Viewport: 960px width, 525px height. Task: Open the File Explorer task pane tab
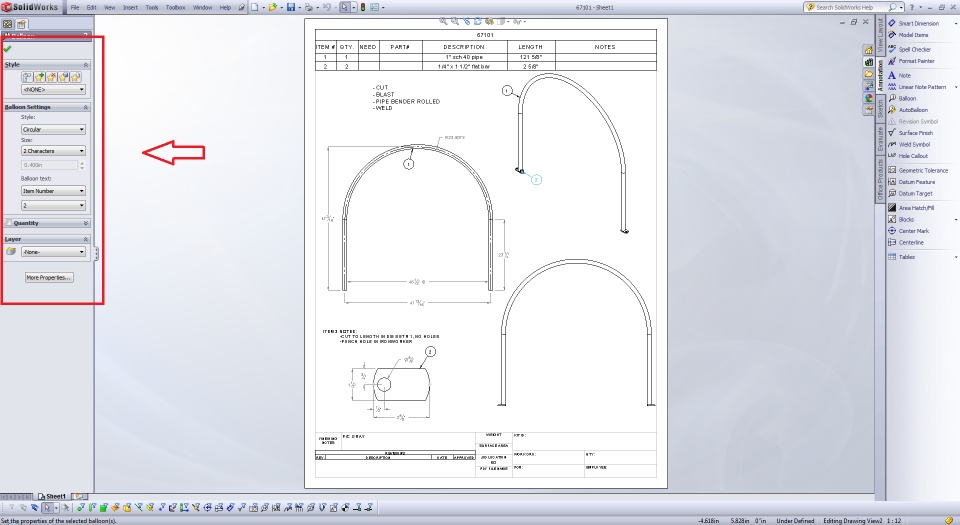coord(868,74)
